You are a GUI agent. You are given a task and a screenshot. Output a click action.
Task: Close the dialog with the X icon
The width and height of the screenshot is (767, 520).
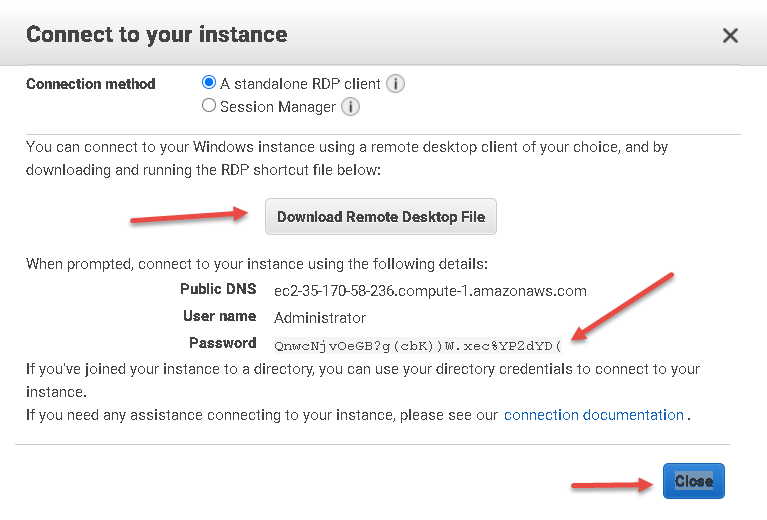pos(730,35)
